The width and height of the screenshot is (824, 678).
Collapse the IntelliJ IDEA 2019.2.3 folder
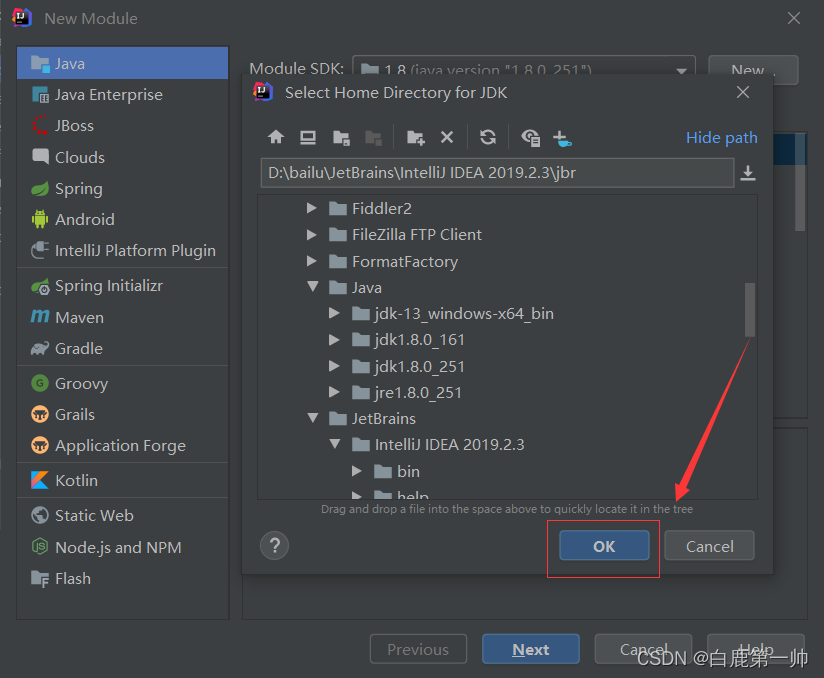tap(335, 444)
